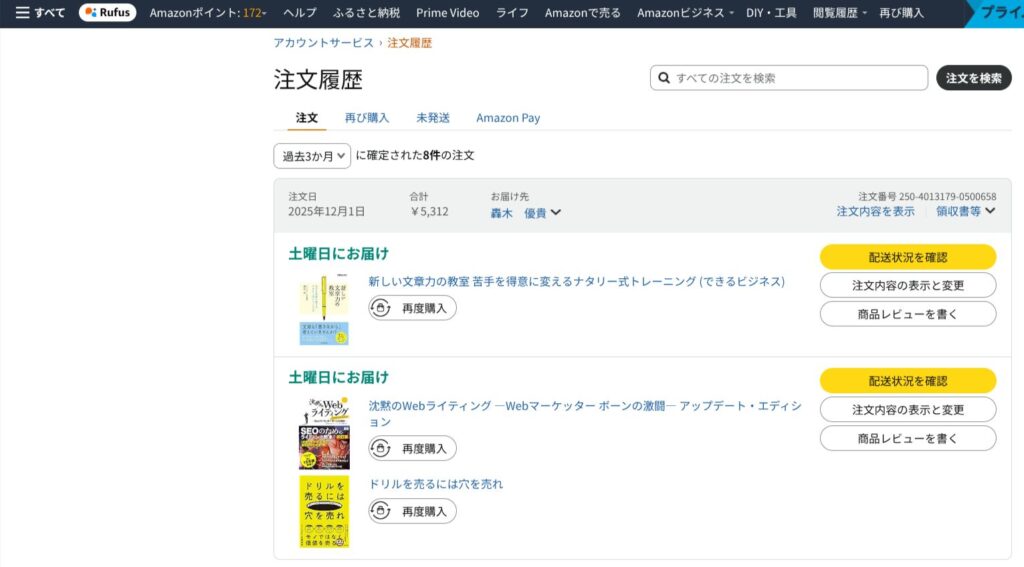Click reorder icon for 沈黙のWebライティング
Viewport: 1024px width, 567px height.
(x=381, y=448)
